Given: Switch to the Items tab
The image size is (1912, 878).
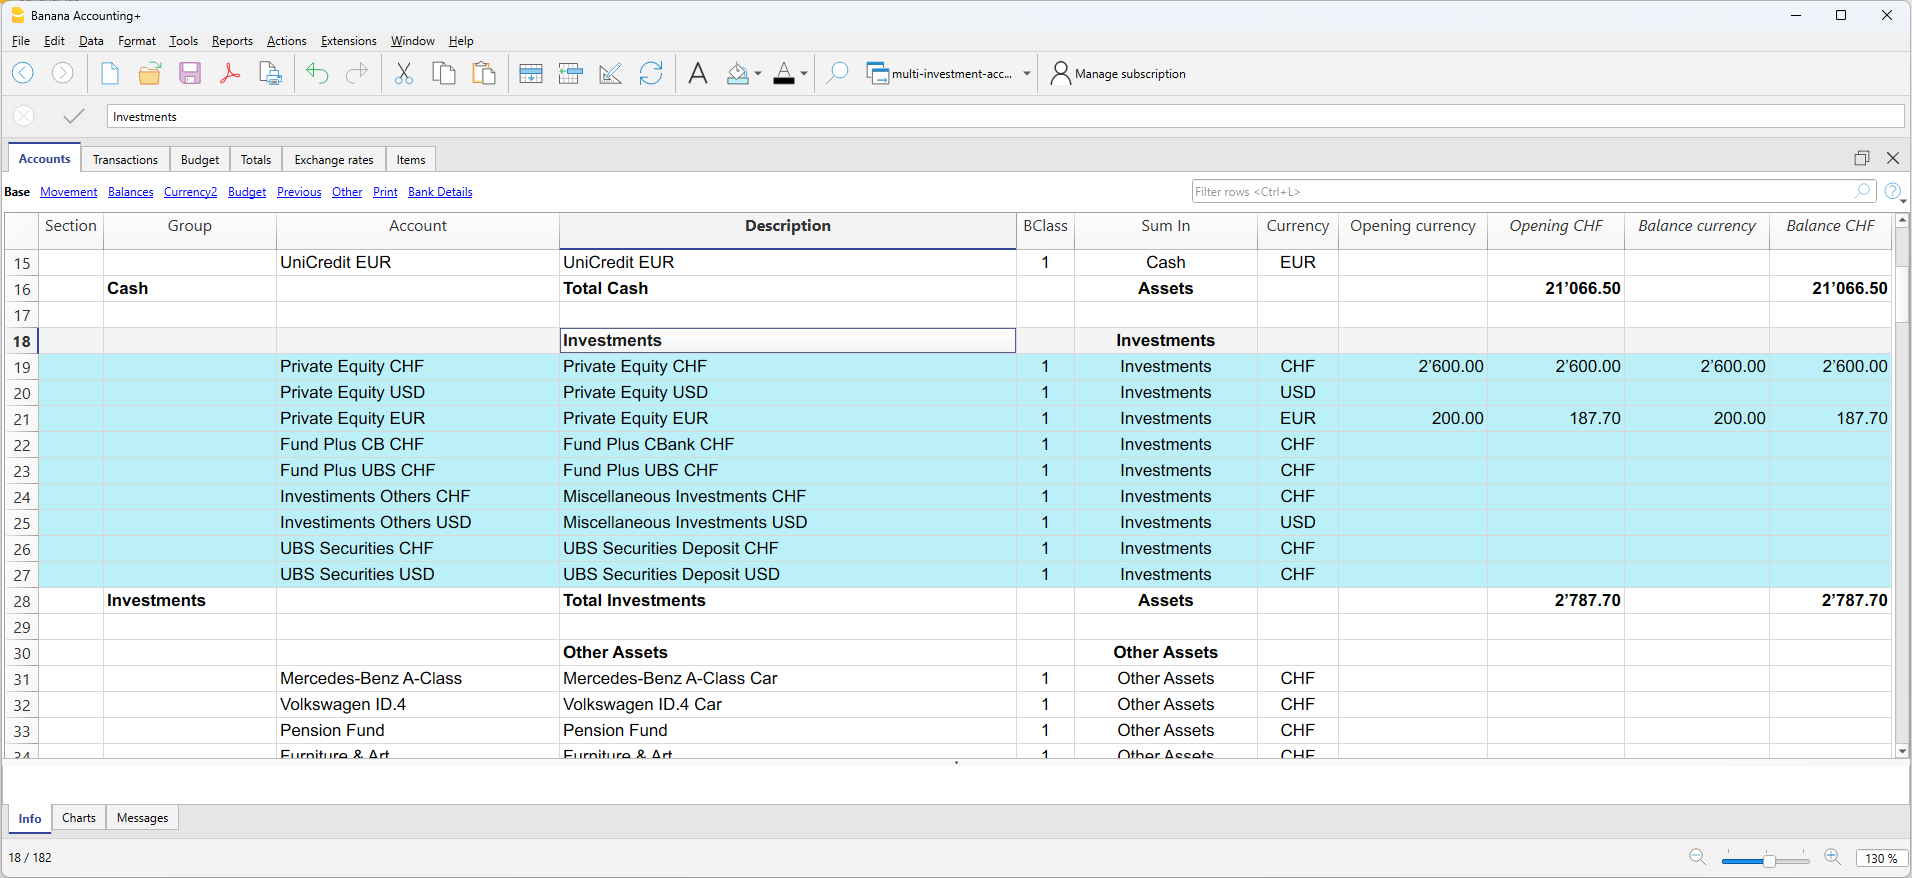Looking at the screenshot, I should coord(411,159).
